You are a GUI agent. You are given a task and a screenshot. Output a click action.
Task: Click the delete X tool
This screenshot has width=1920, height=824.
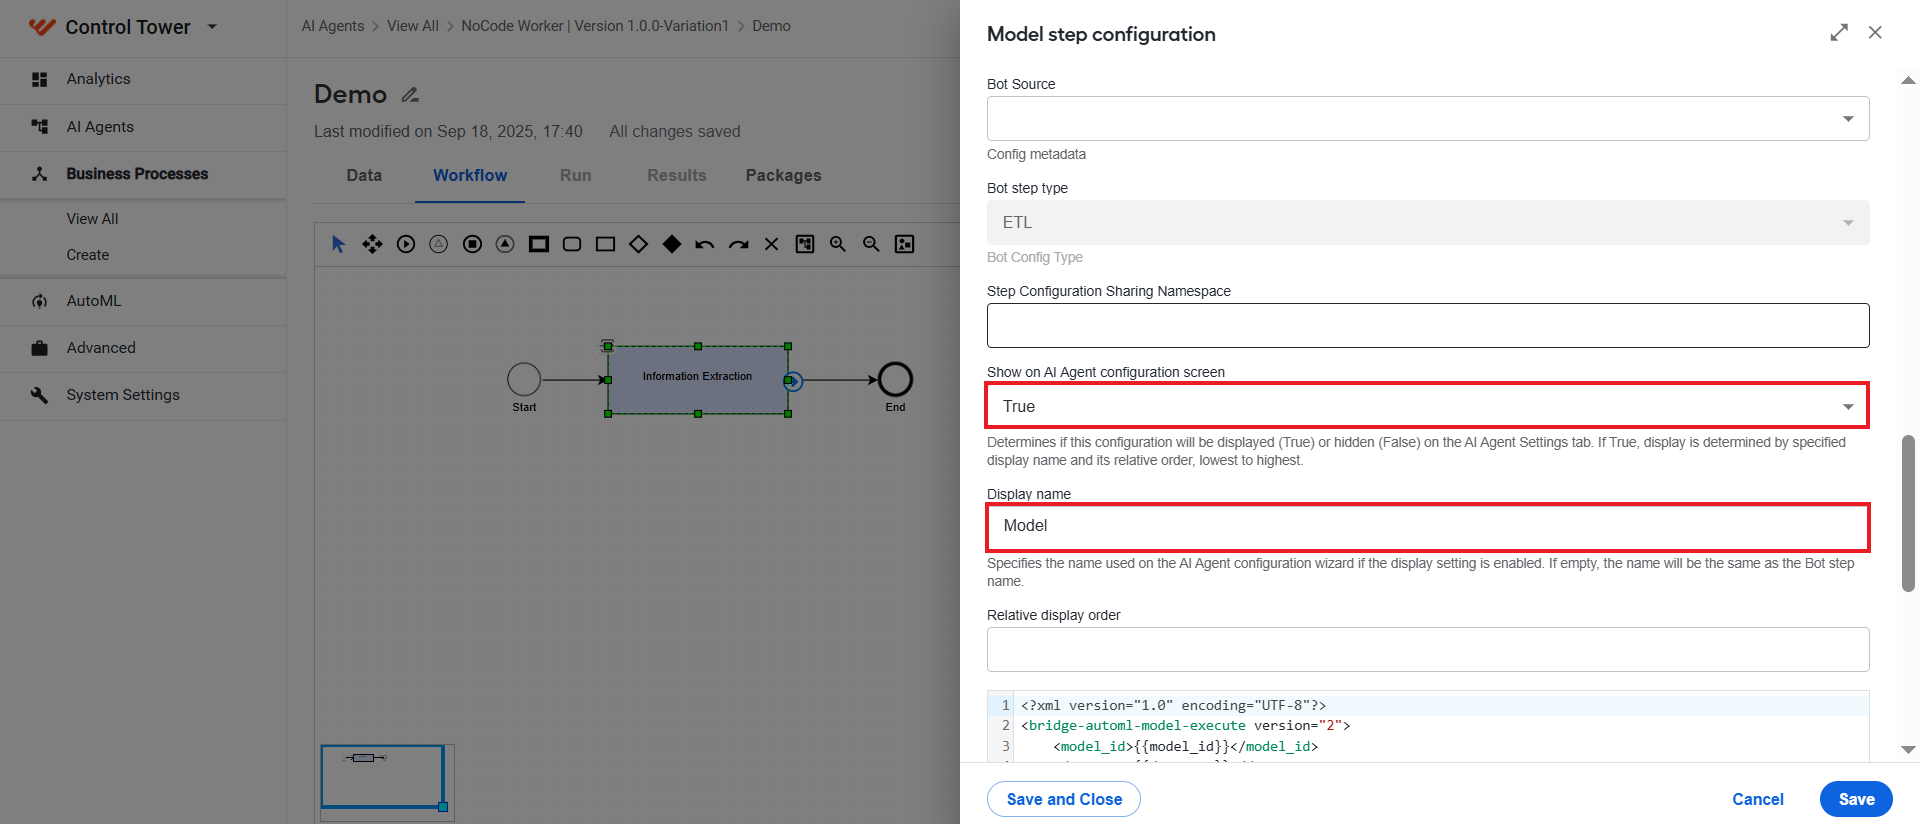771,244
